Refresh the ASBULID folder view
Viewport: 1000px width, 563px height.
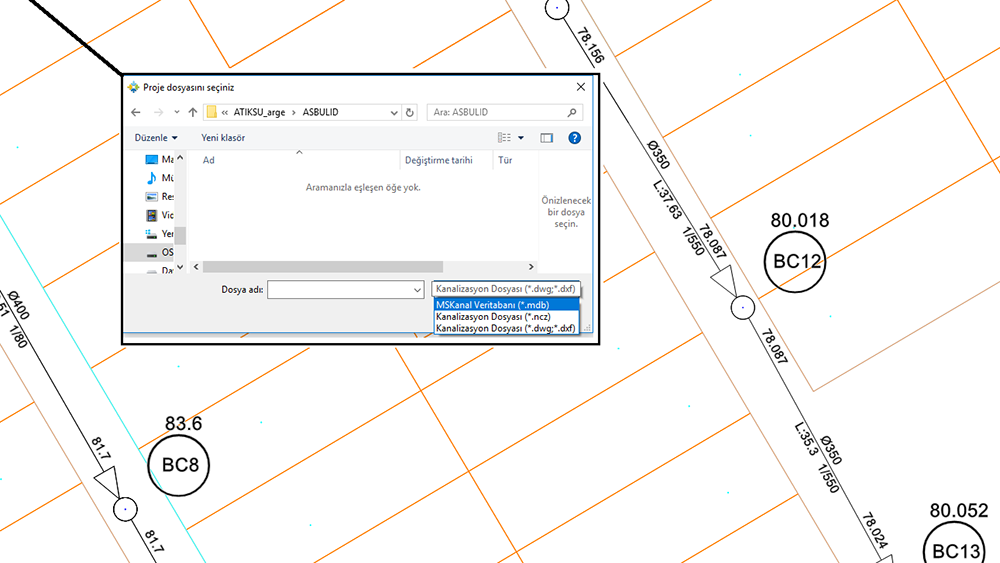click(410, 113)
